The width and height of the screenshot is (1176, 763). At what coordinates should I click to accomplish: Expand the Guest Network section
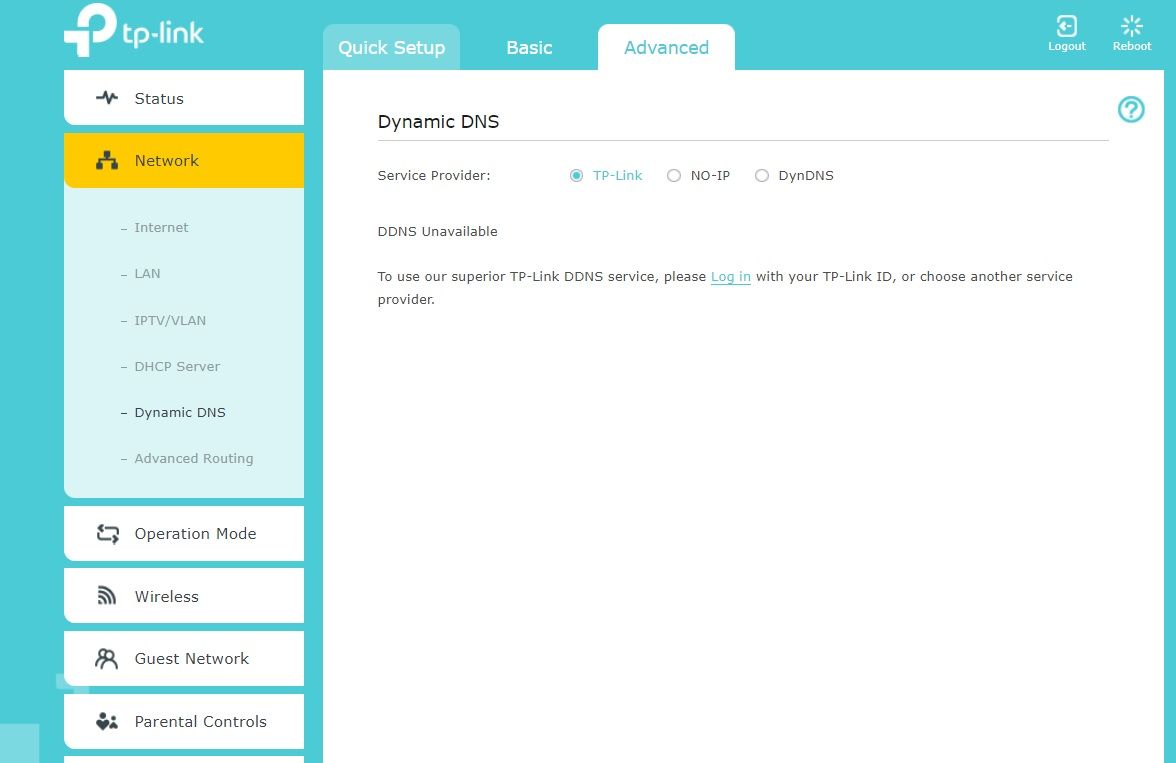[184, 658]
